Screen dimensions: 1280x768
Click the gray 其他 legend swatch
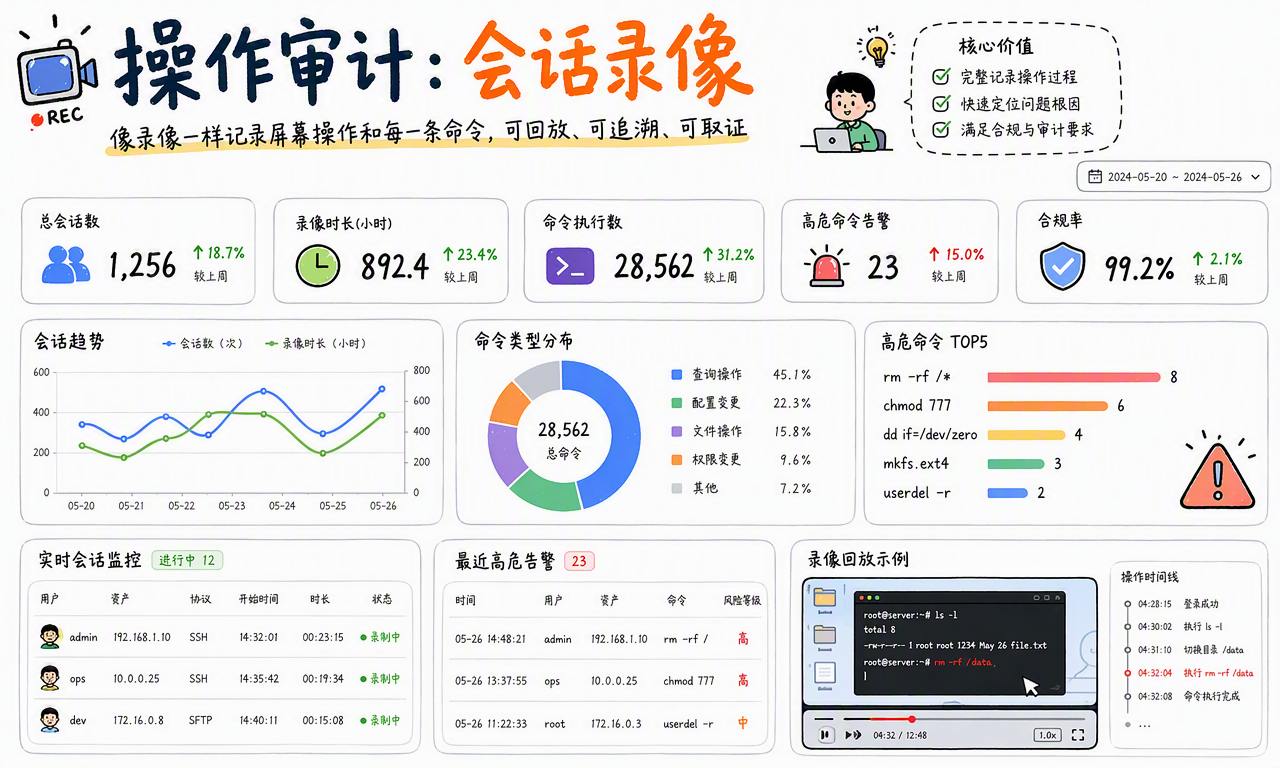pyautogui.click(x=677, y=488)
